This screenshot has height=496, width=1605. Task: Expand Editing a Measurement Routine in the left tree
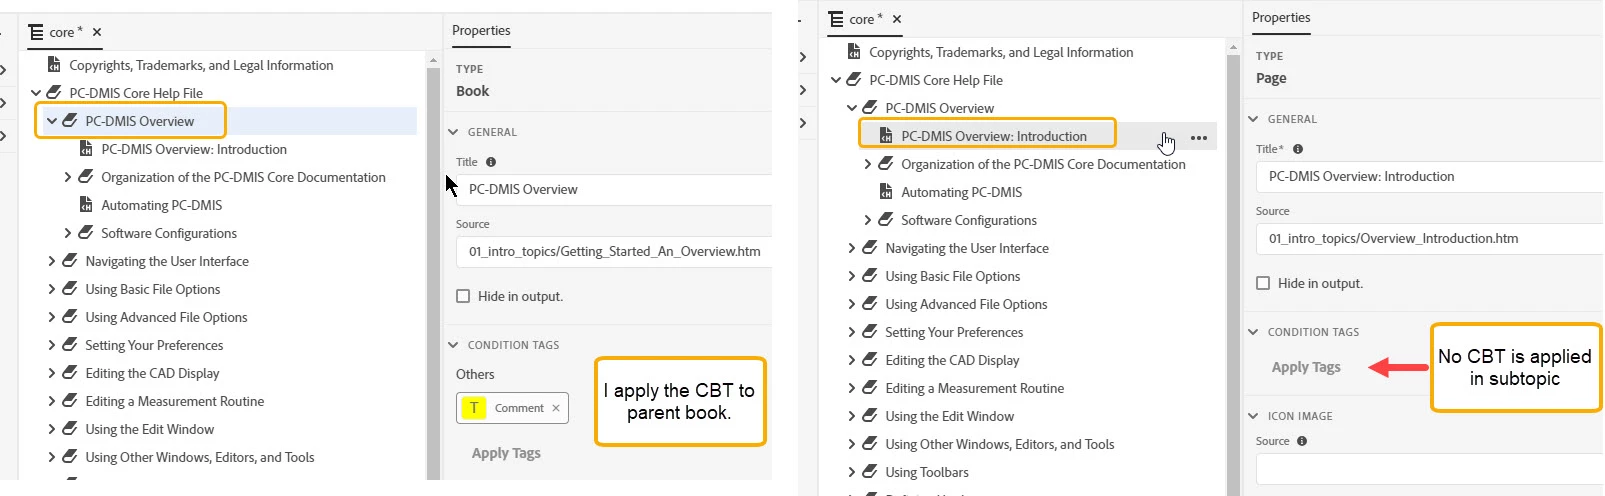tap(52, 401)
